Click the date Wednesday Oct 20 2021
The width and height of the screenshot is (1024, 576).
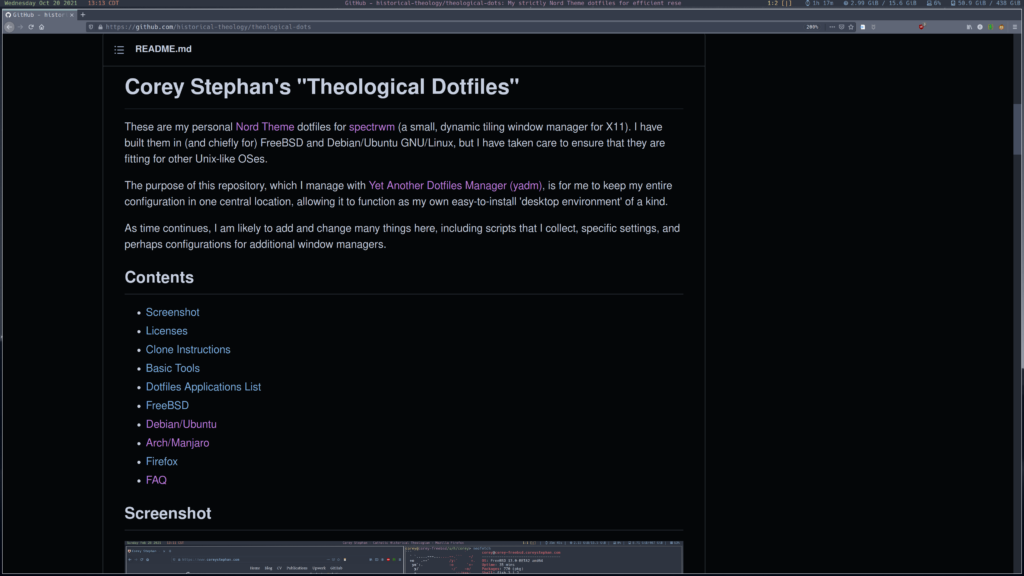tap(40, 3)
